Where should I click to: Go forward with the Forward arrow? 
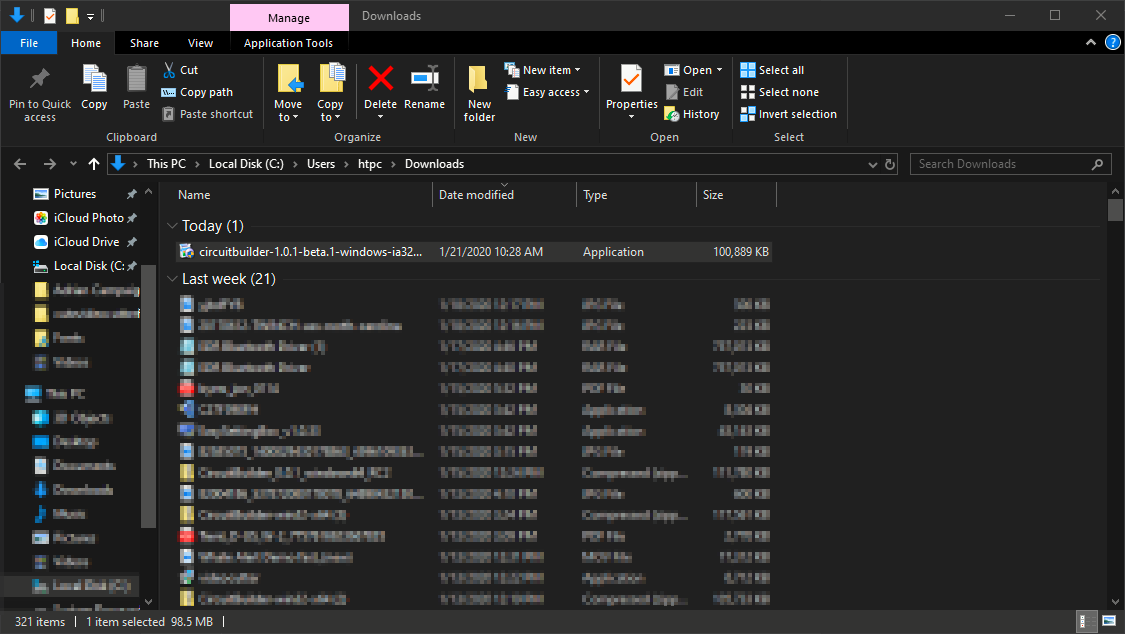50,164
